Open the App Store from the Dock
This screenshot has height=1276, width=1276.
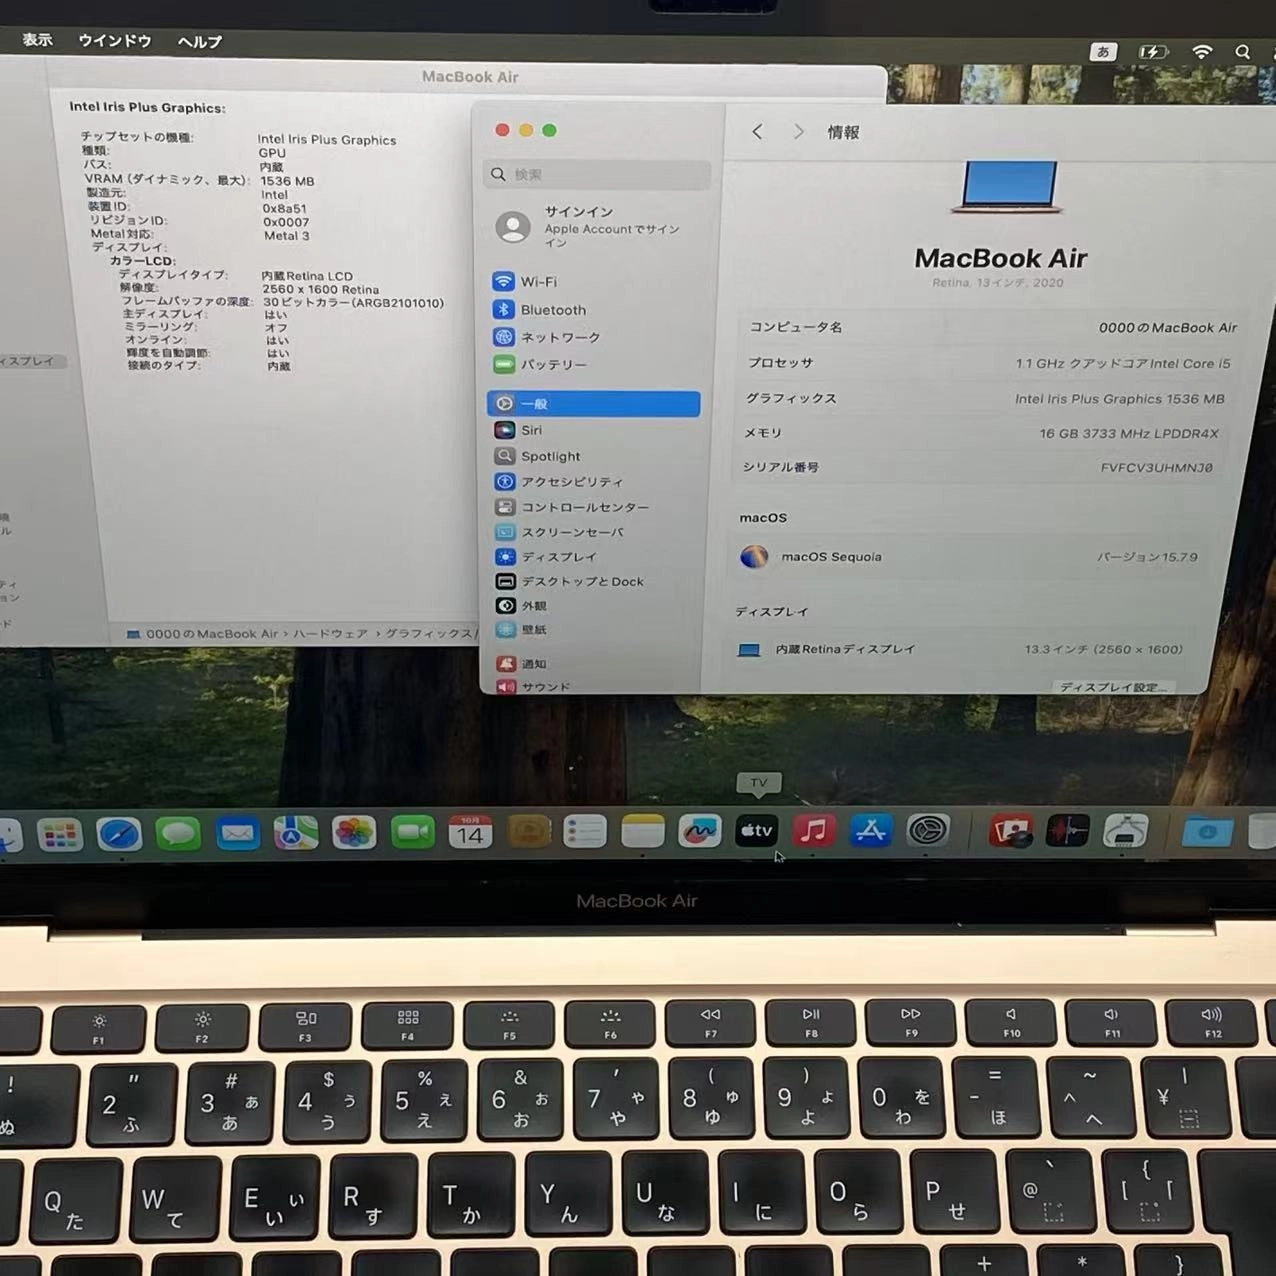(x=871, y=830)
